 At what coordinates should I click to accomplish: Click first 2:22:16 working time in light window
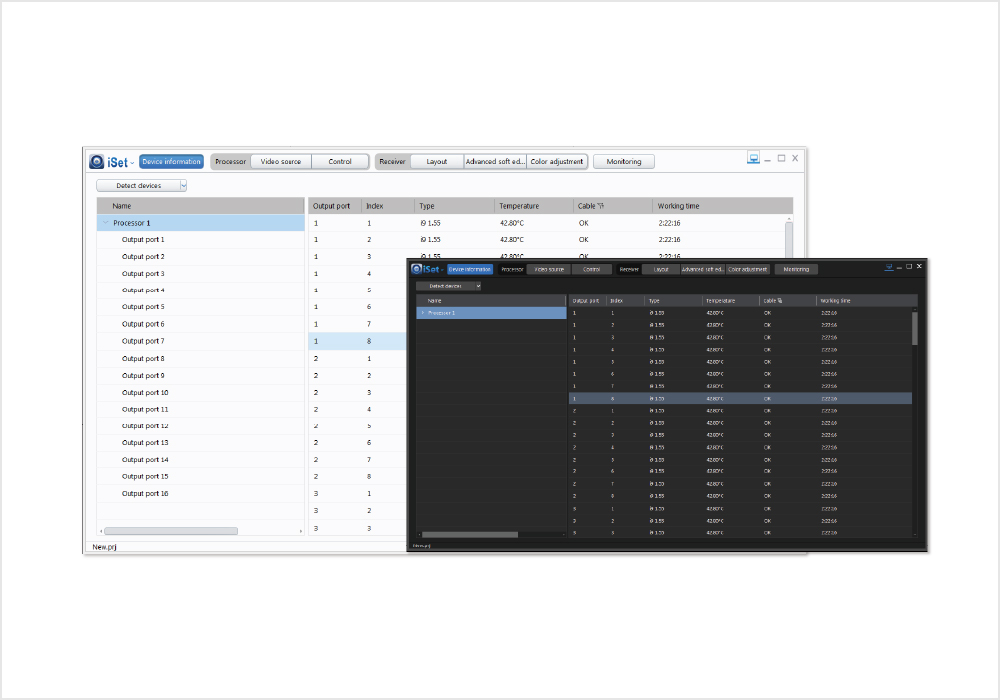pos(670,223)
